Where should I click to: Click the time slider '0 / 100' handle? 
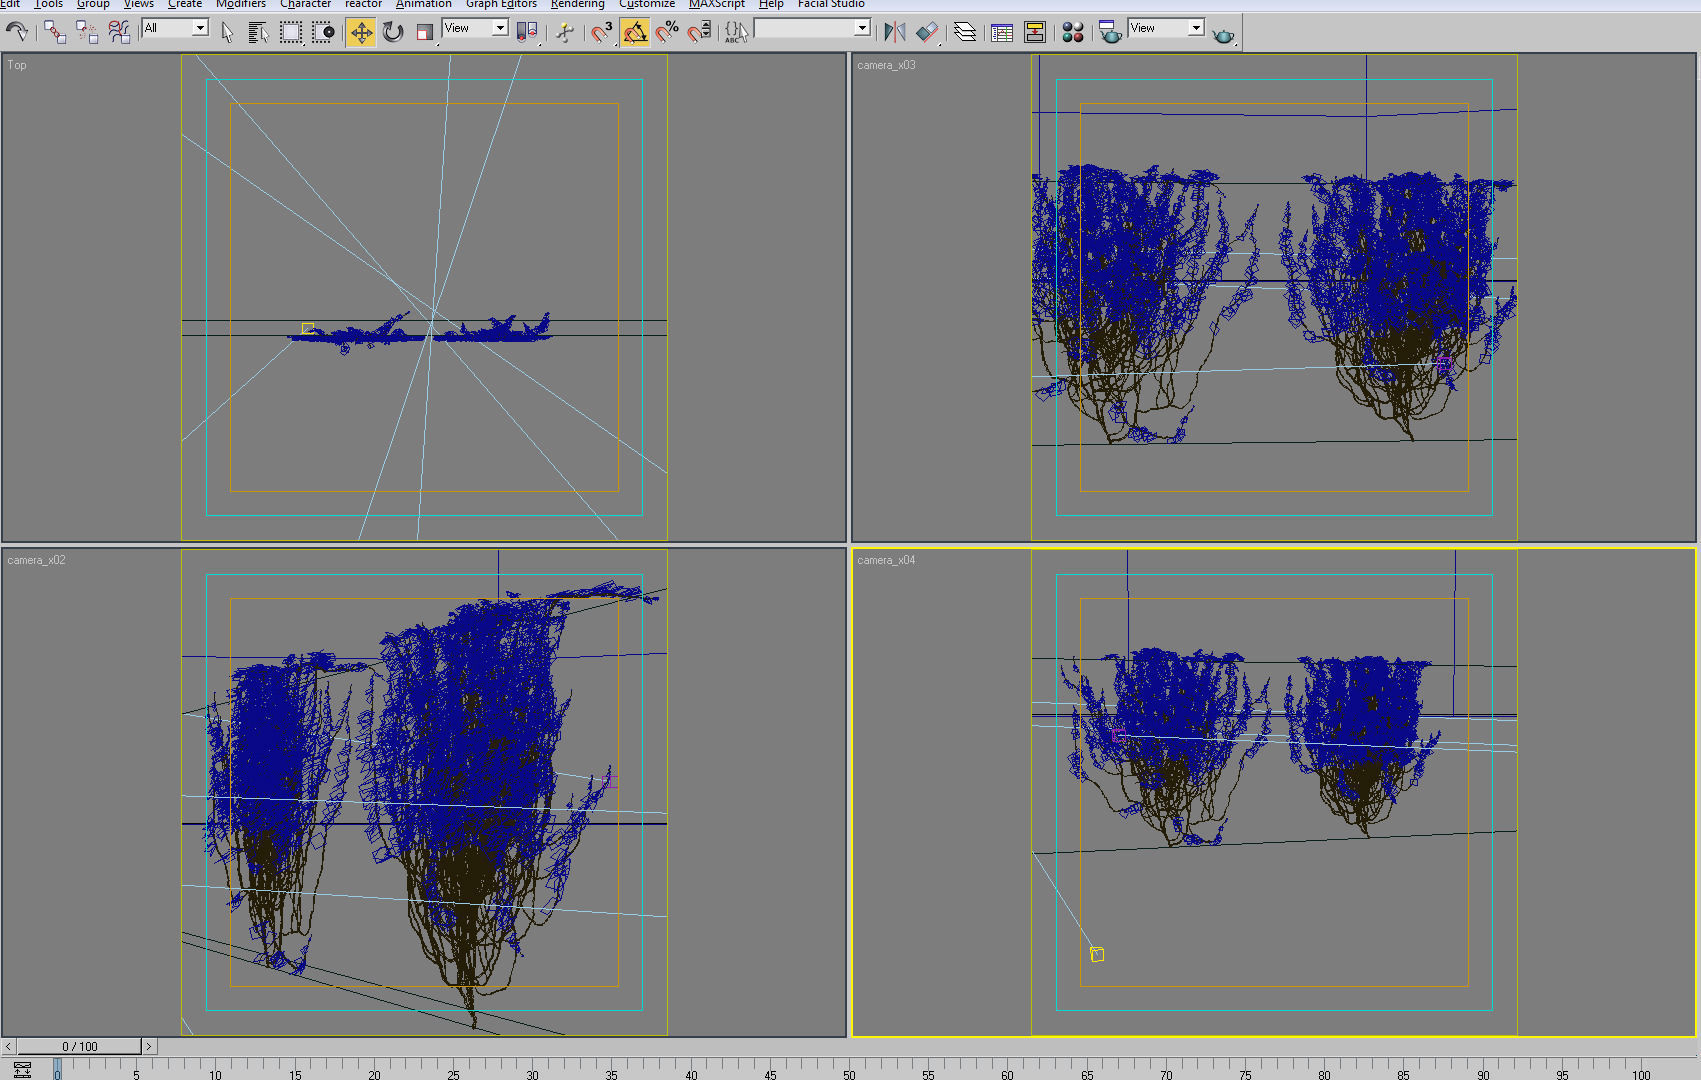click(x=80, y=1046)
